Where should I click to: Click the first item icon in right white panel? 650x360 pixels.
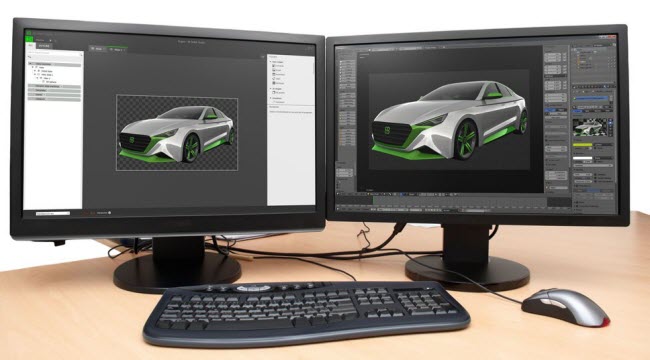point(274,66)
